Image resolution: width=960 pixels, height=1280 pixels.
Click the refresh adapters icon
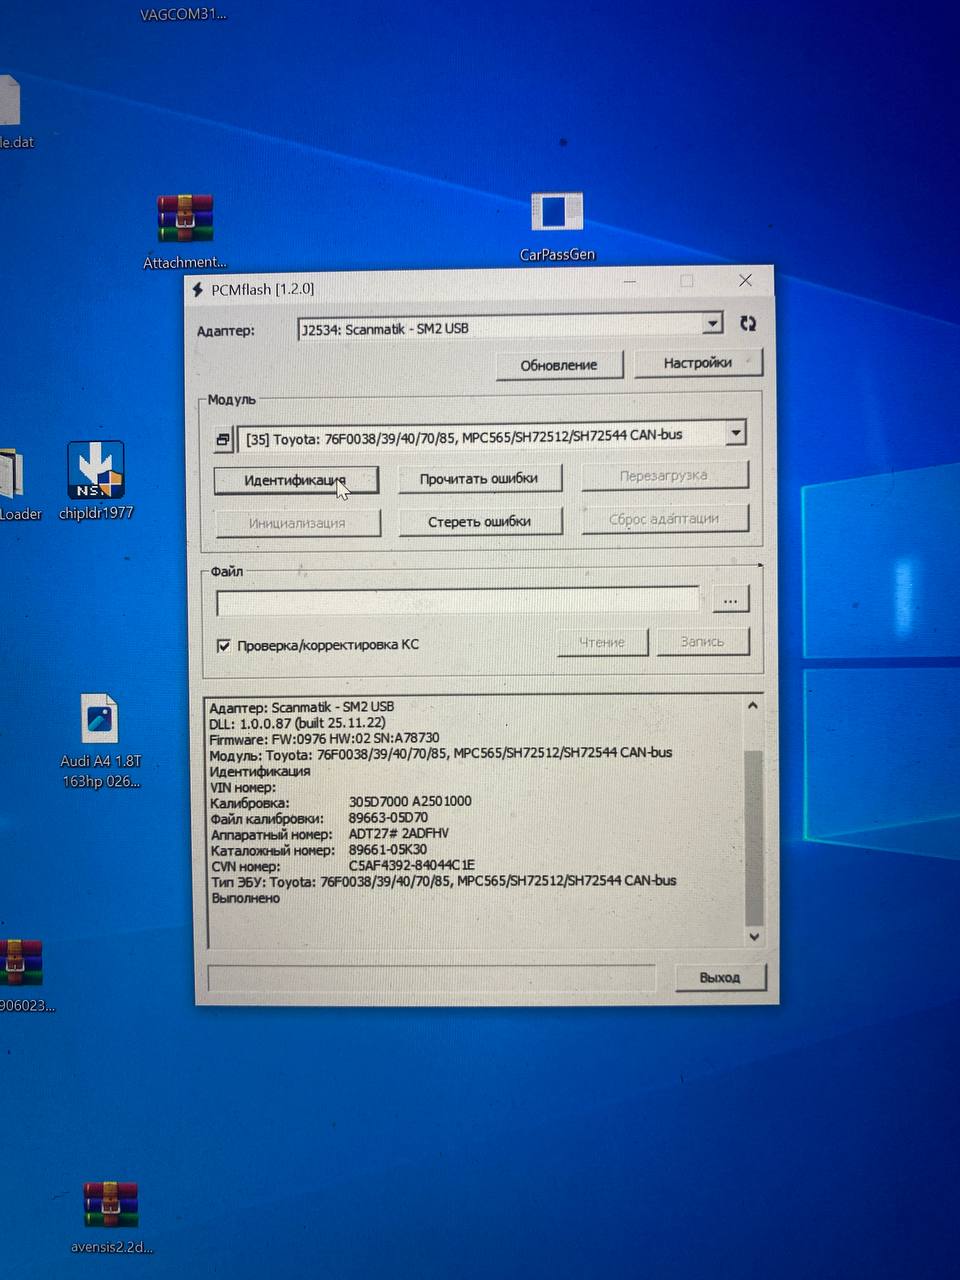pyautogui.click(x=747, y=324)
